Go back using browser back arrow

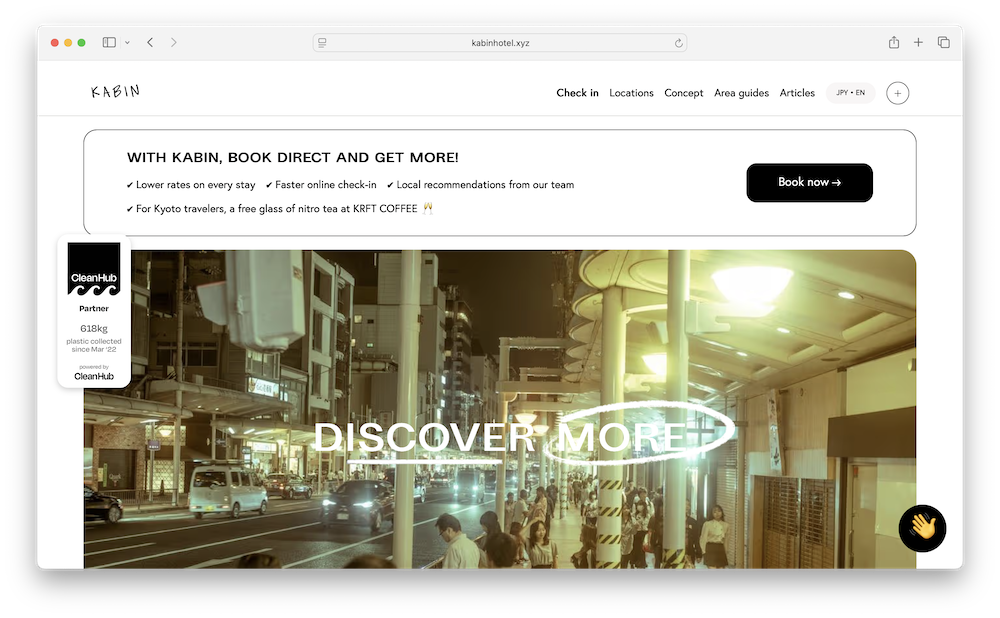(x=150, y=43)
